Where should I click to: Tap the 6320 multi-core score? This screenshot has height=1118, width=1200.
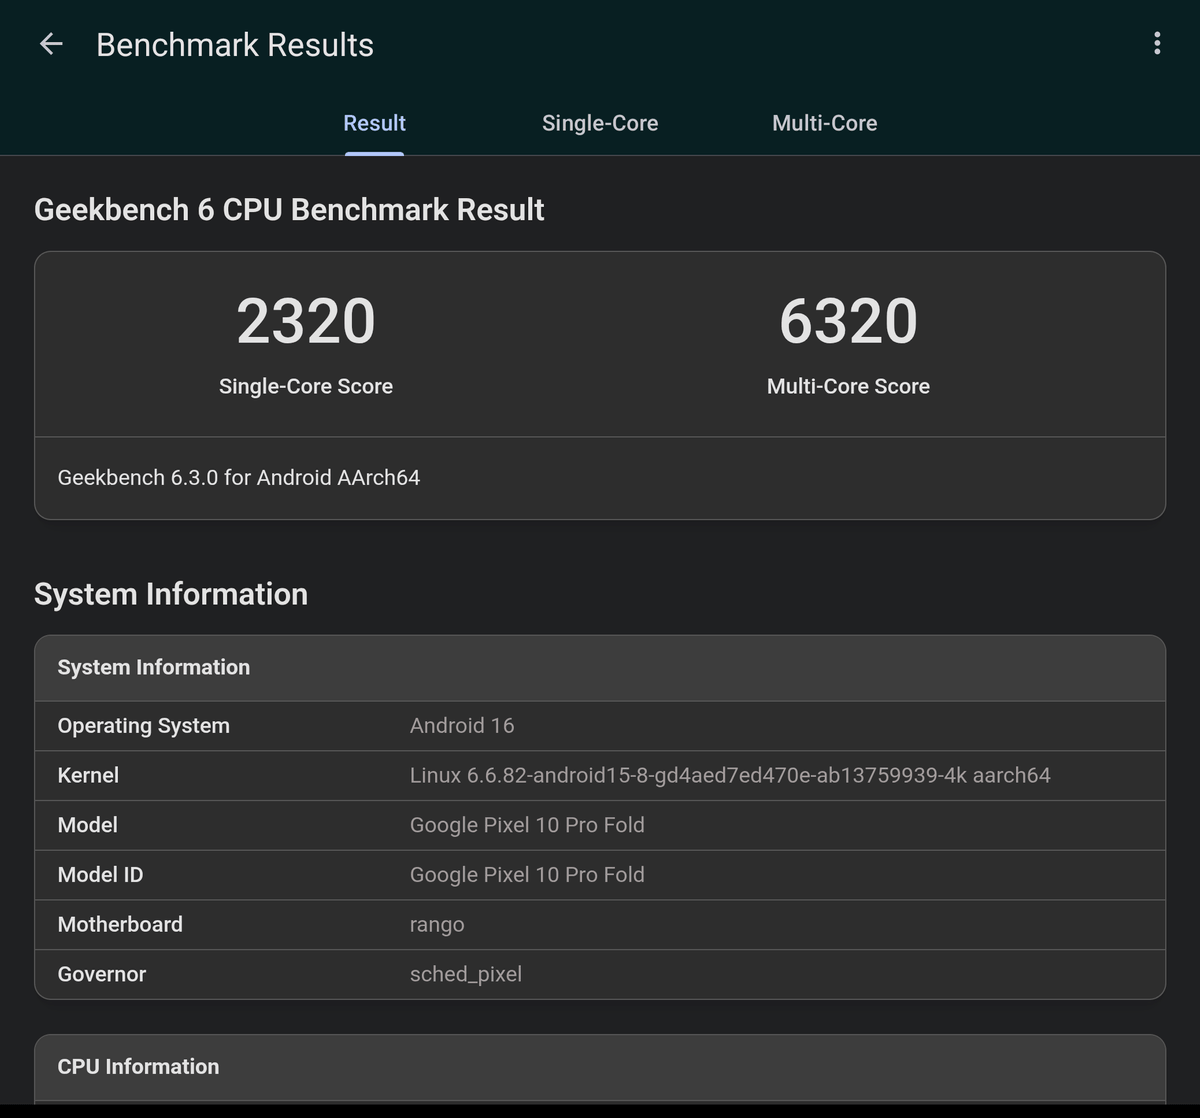tap(848, 321)
